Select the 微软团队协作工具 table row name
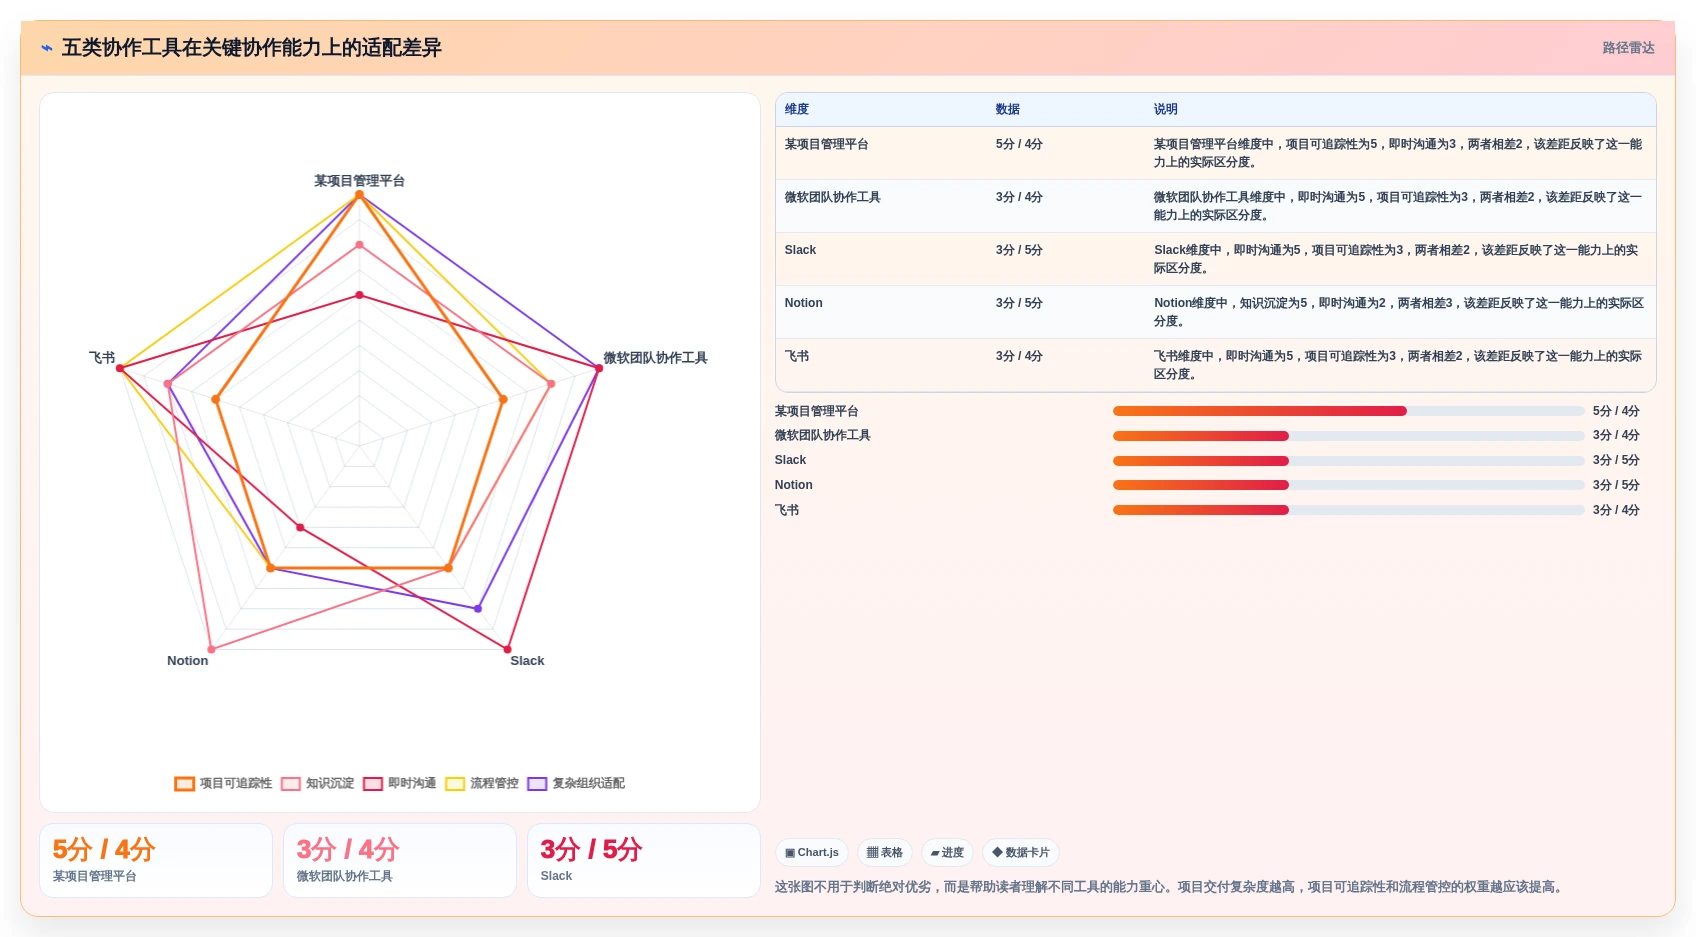This screenshot has width=1696, height=937. 833,197
